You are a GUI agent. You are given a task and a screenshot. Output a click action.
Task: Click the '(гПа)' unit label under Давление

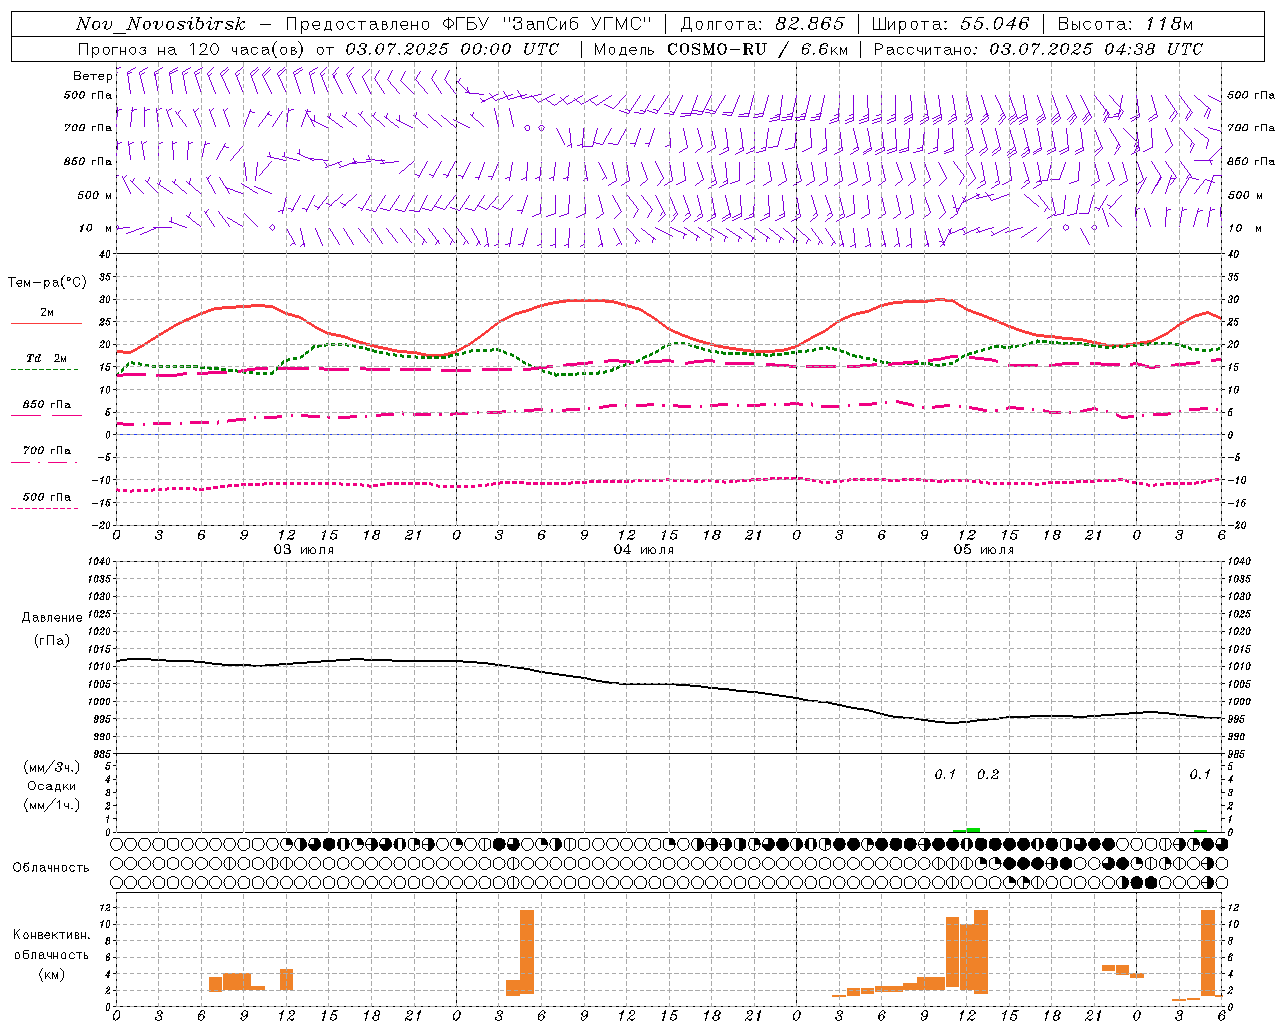point(52,640)
